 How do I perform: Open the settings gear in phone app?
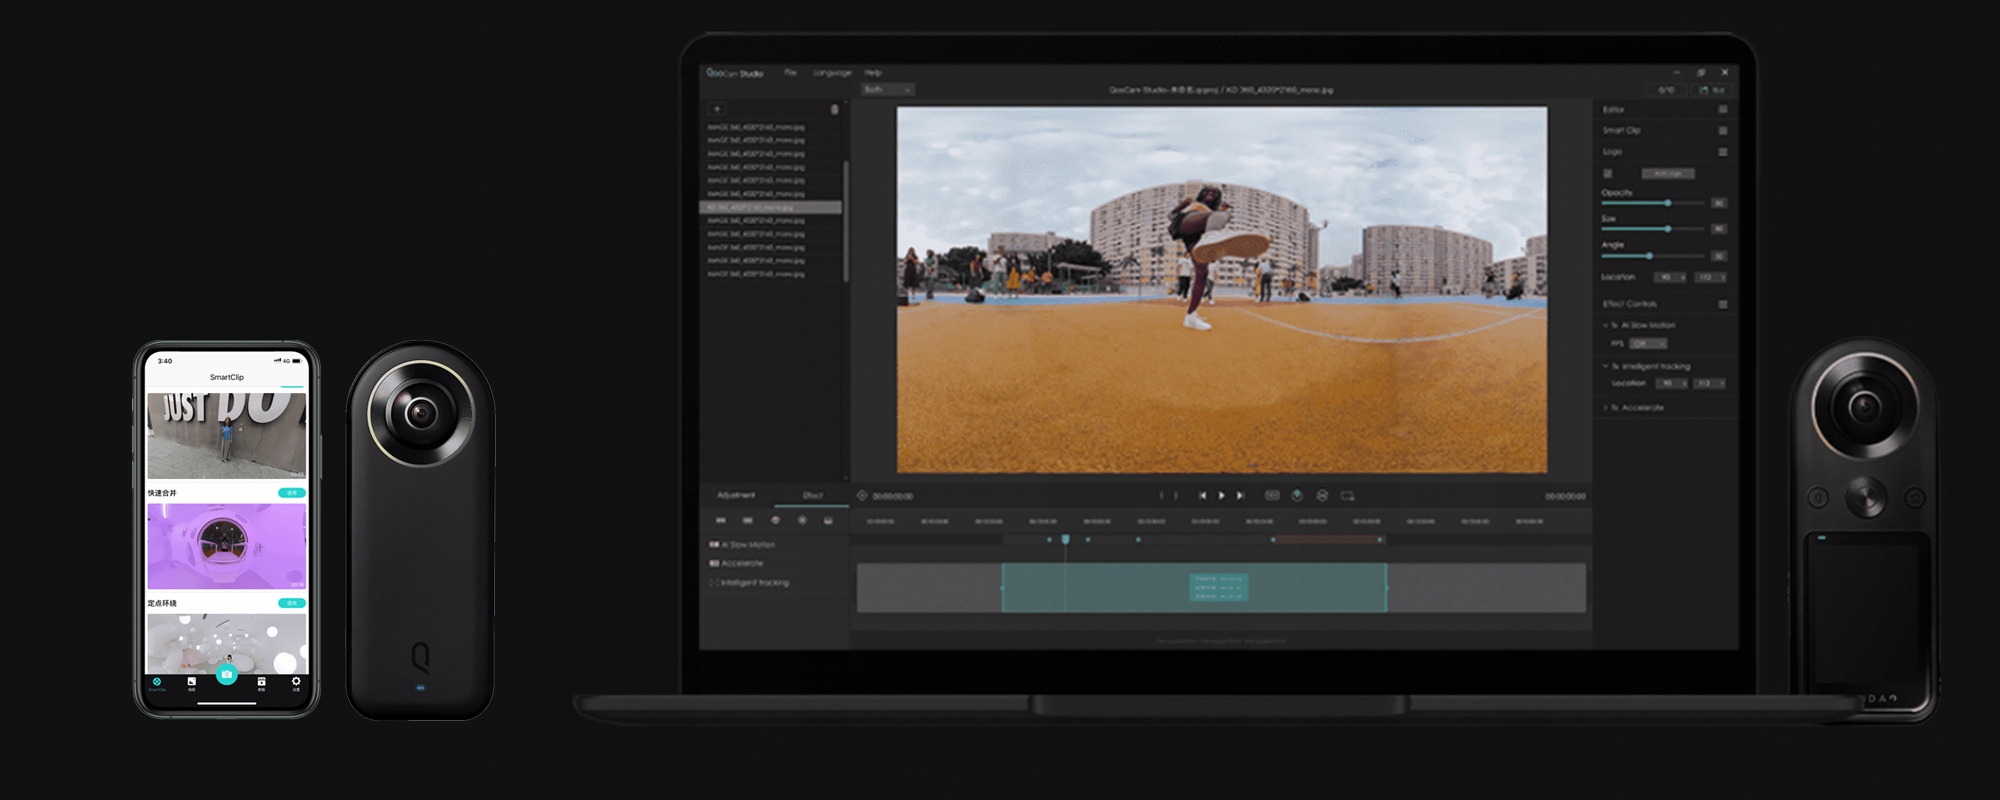[296, 682]
